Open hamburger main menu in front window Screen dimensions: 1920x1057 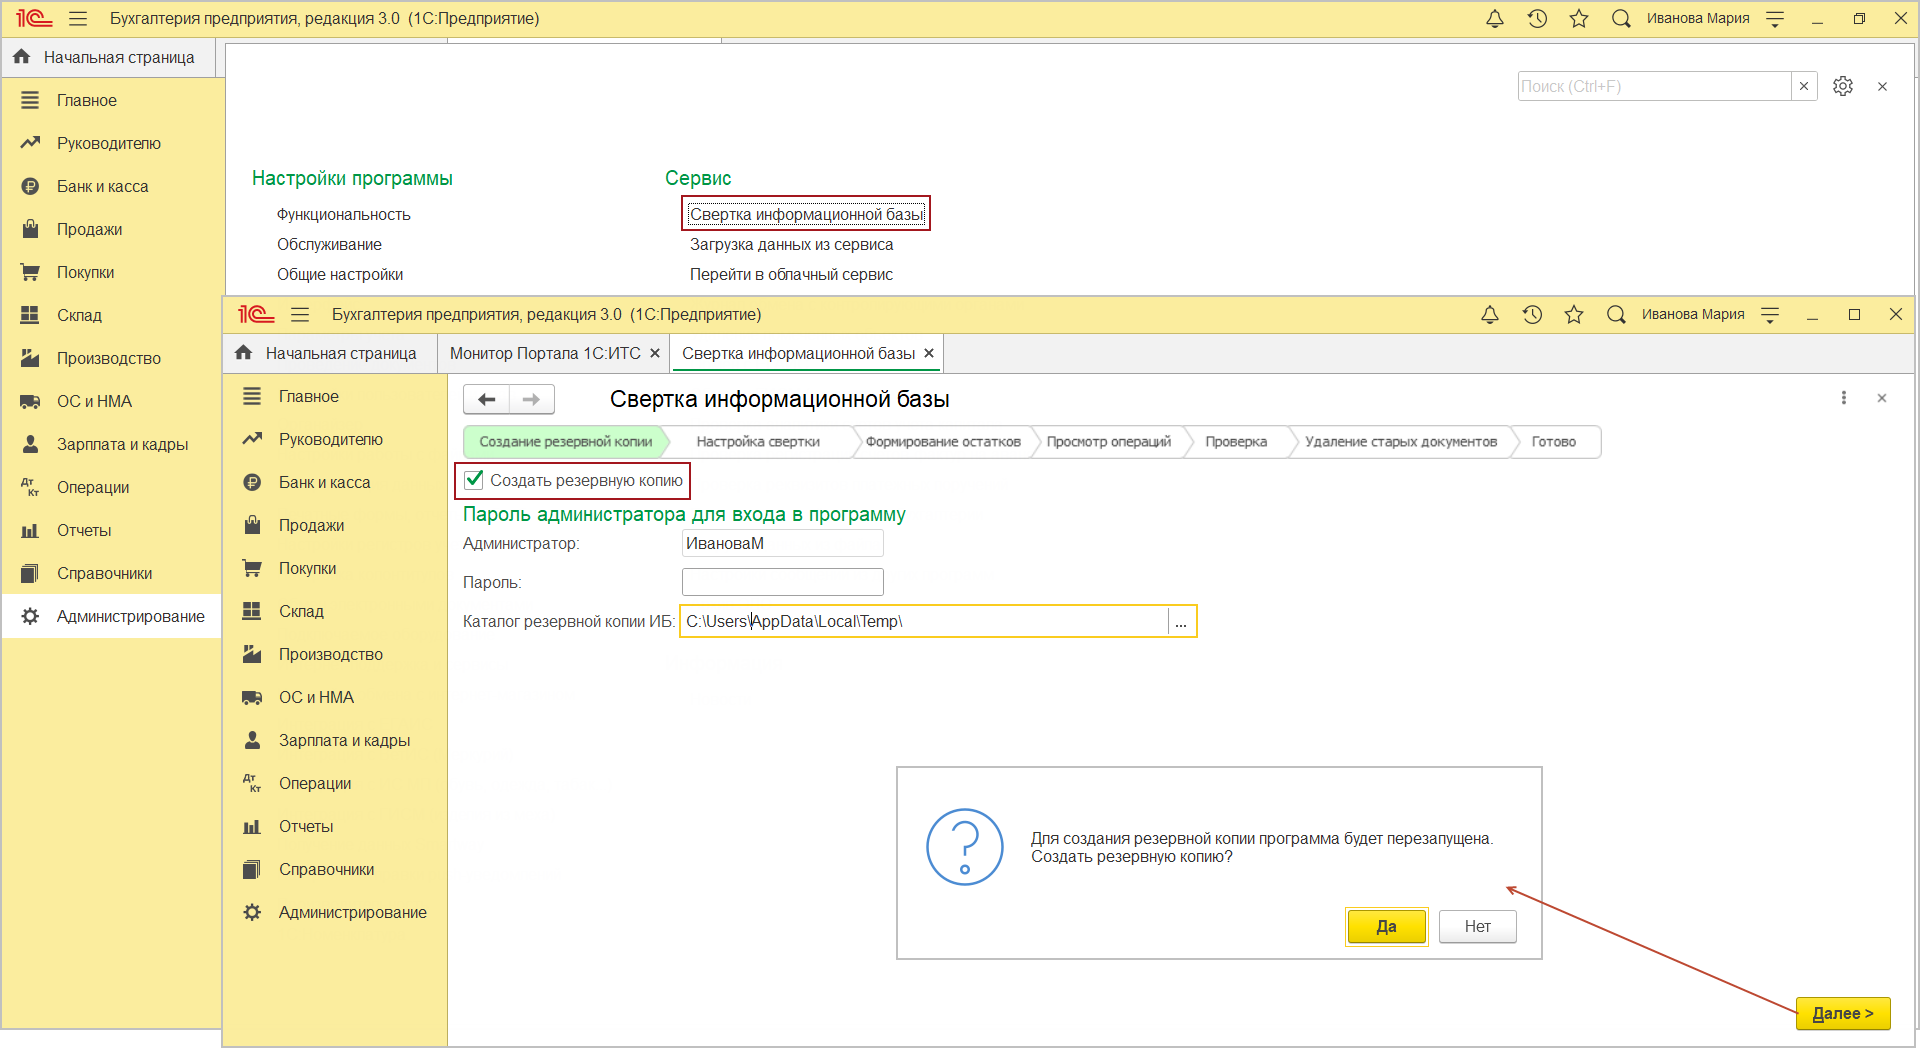300,315
